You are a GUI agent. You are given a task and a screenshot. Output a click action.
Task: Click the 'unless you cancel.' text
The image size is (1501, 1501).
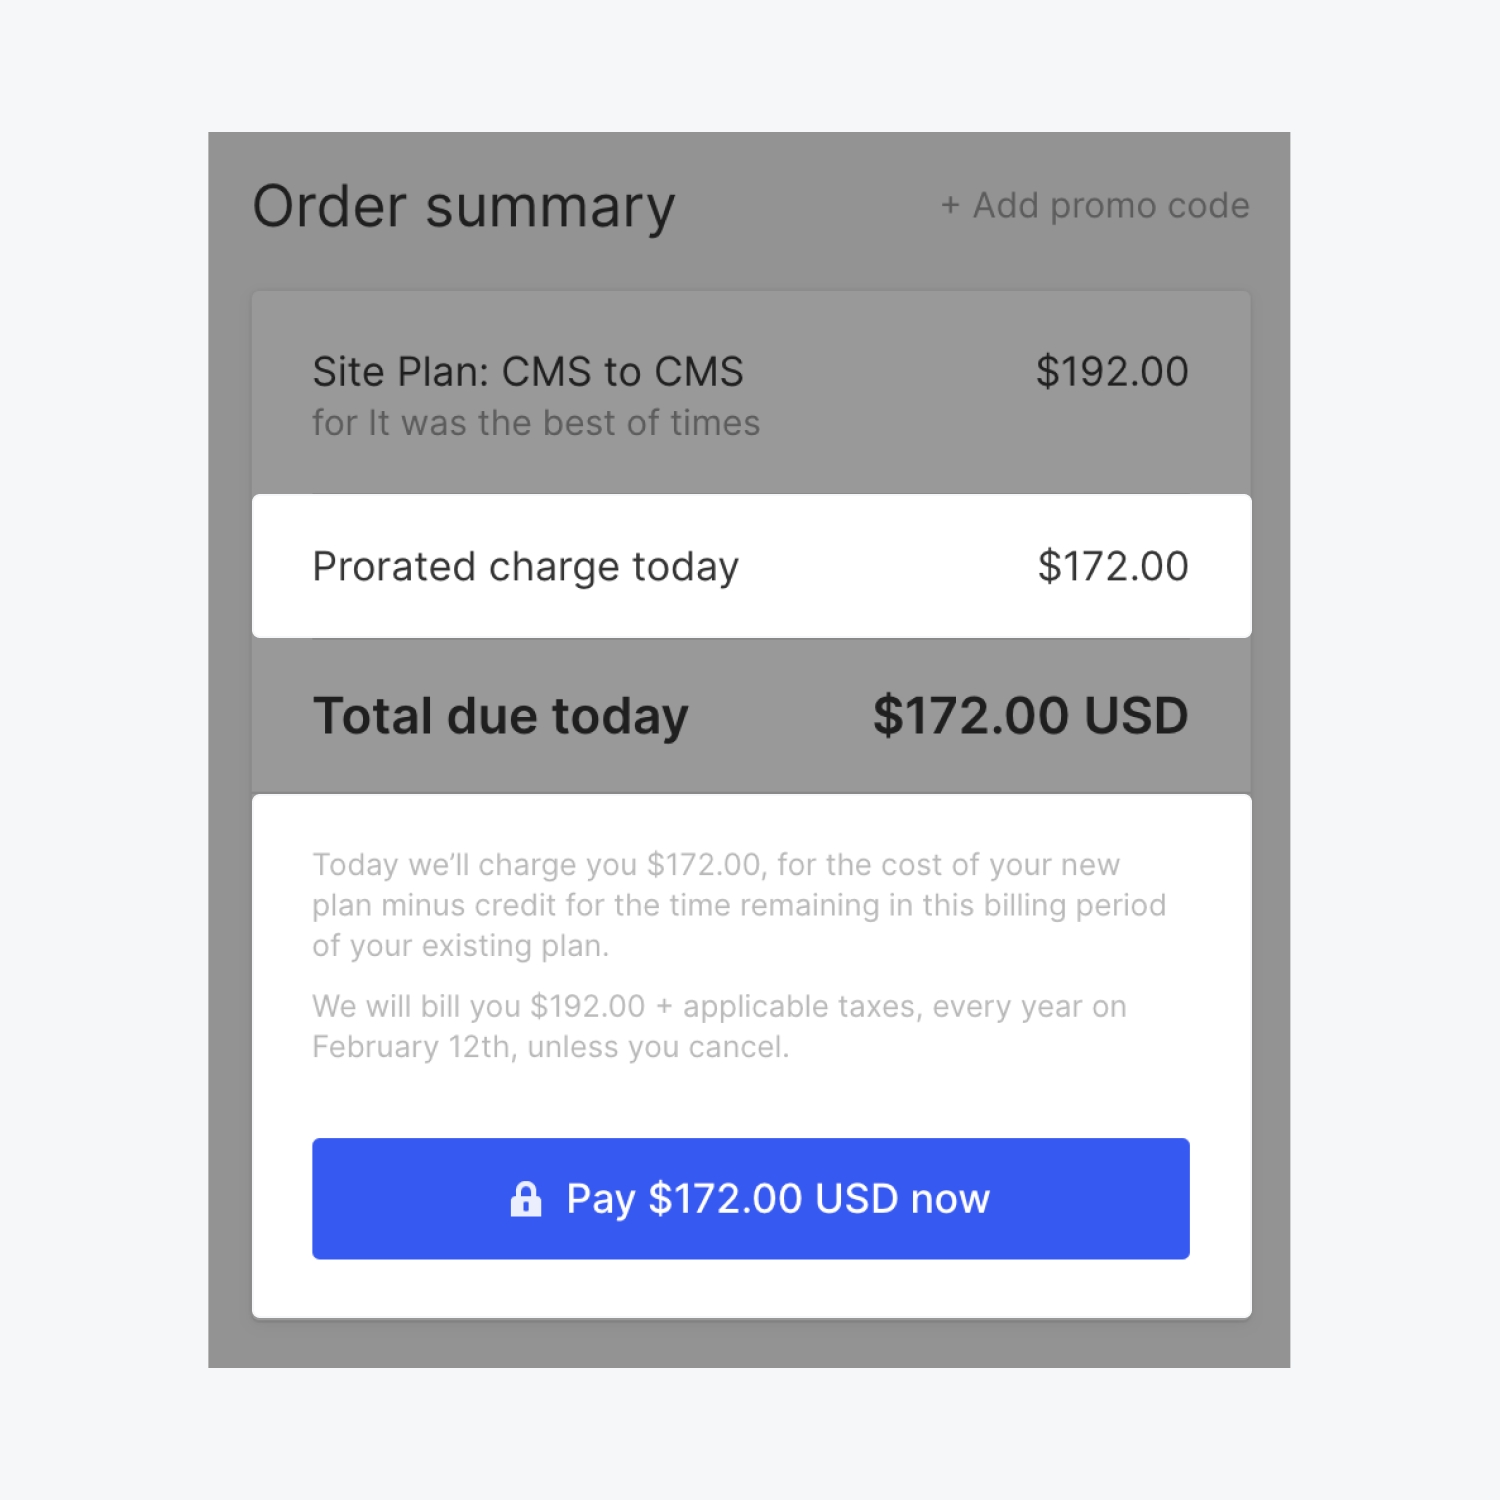658,1047
